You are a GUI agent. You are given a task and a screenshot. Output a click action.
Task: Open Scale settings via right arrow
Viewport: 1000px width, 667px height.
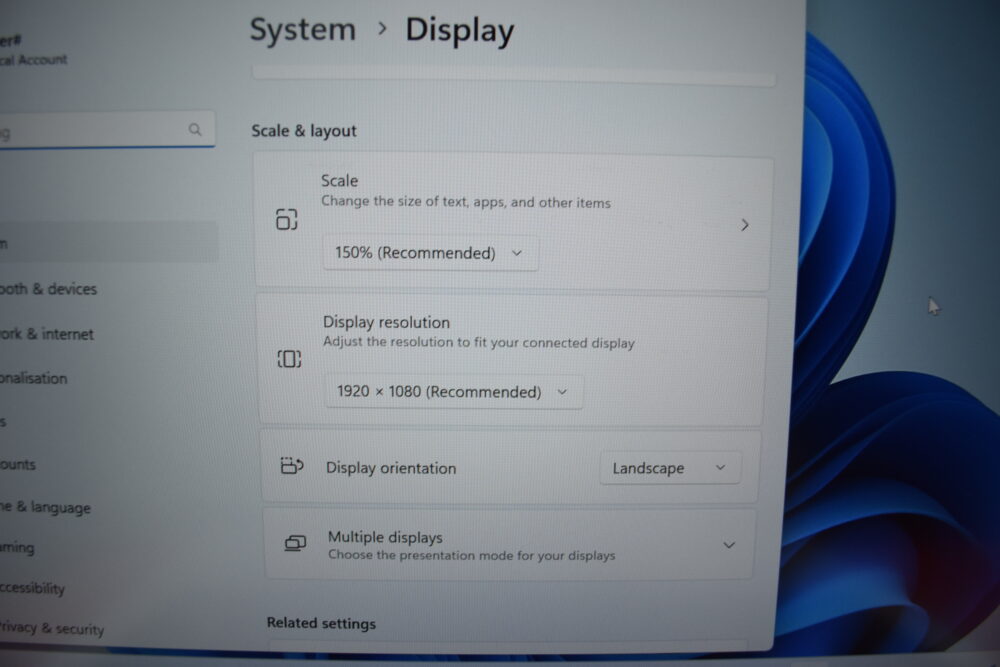pyautogui.click(x=744, y=225)
